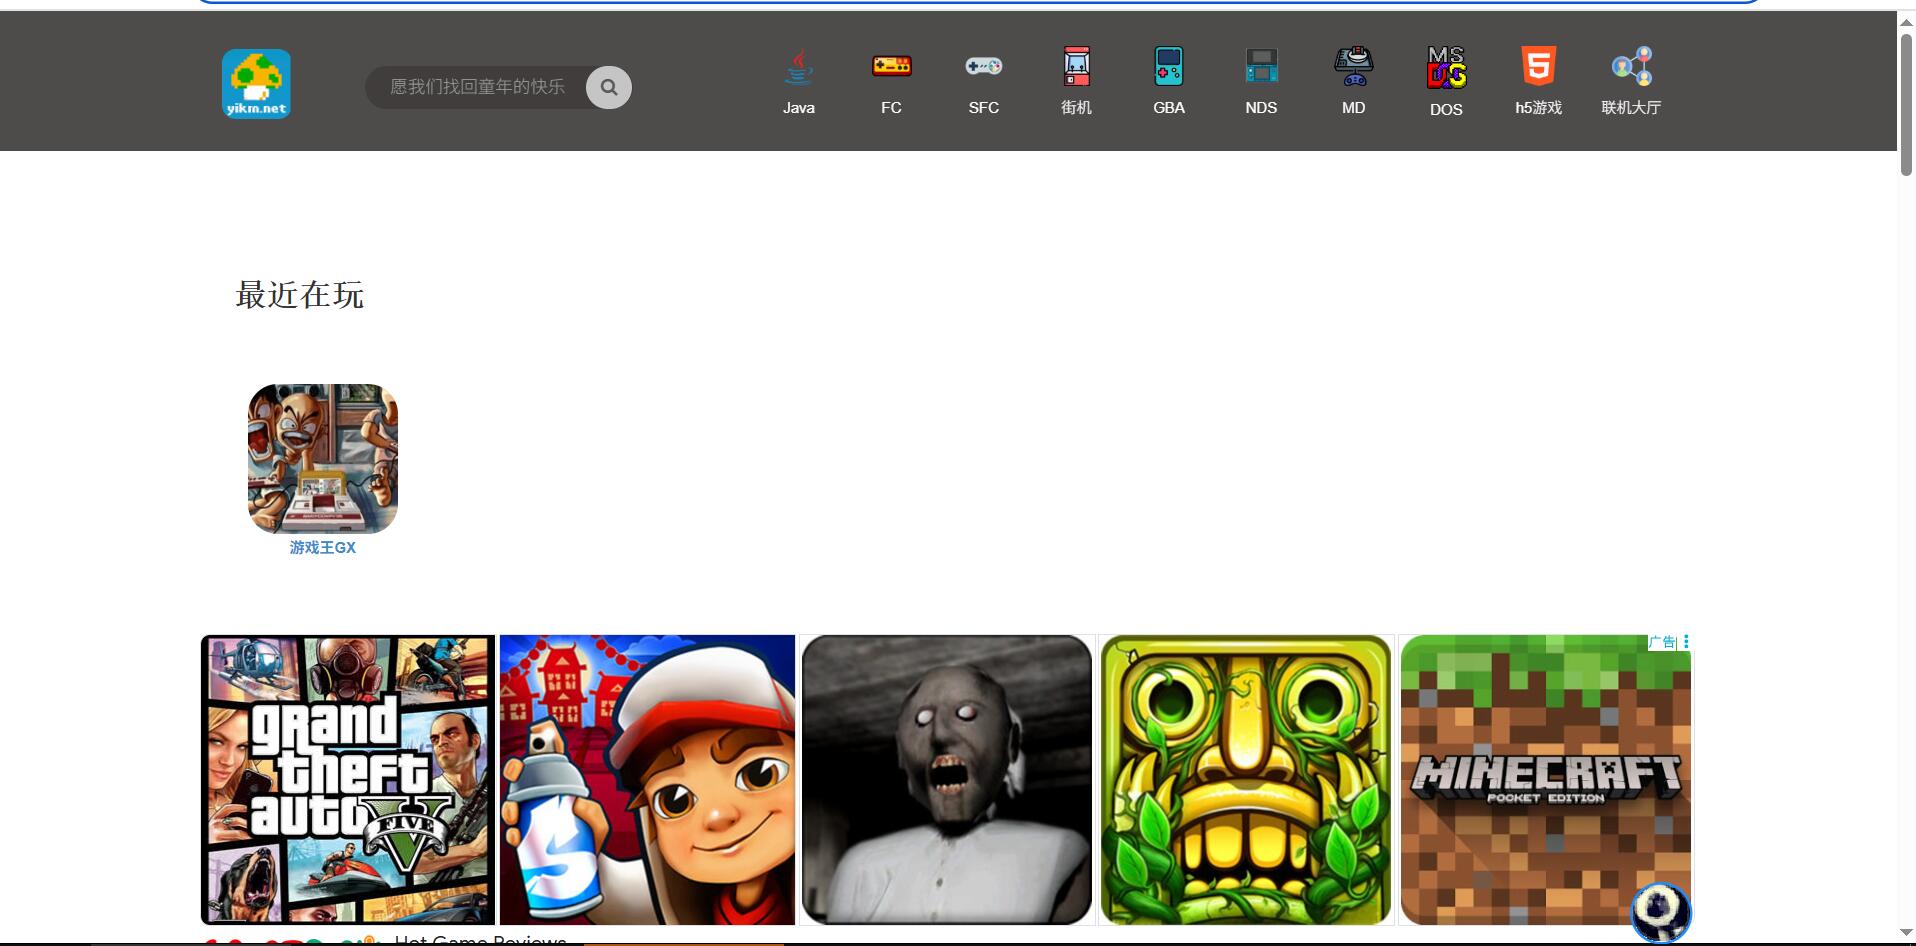
Task: Select the GBA menu label
Action: pyautogui.click(x=1169, y=108)
